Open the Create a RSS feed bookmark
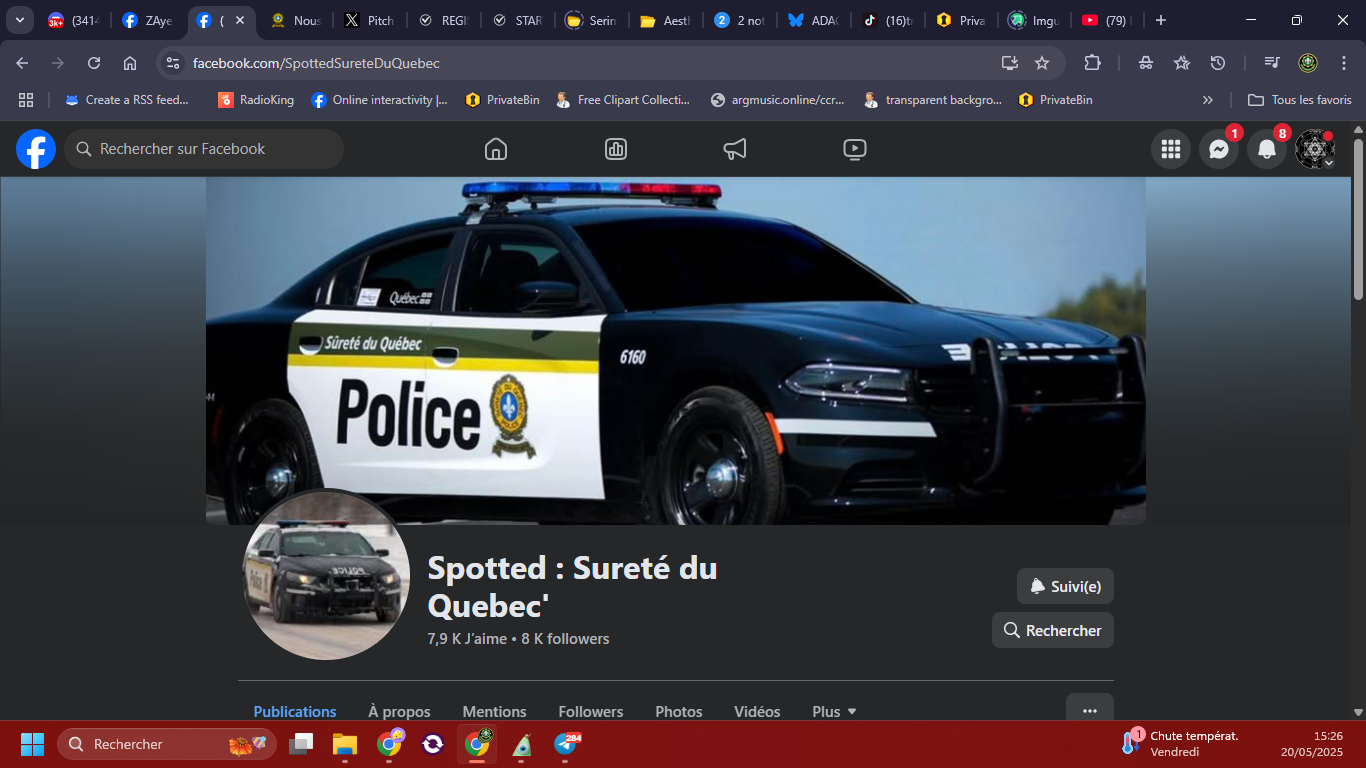Image resolution: width=1366 pixels, height=768 pixels. click(x=127, y=100)
